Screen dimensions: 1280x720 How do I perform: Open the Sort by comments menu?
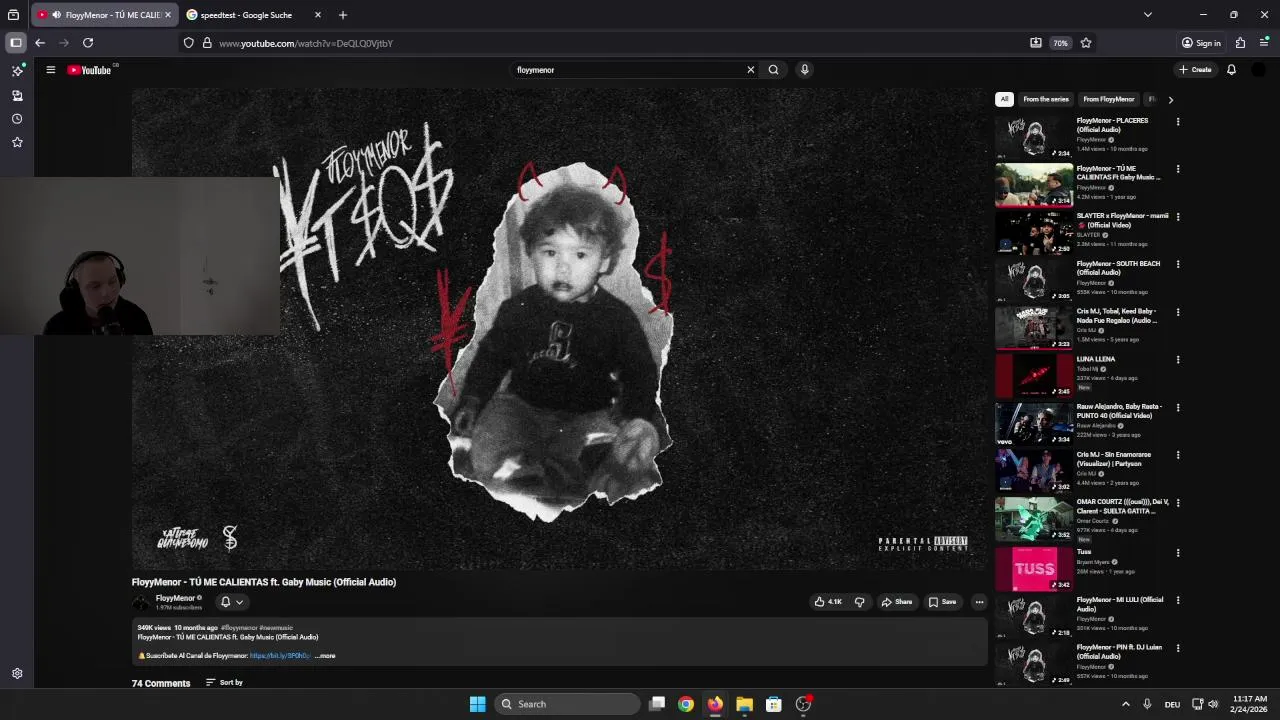click(224, 682)
